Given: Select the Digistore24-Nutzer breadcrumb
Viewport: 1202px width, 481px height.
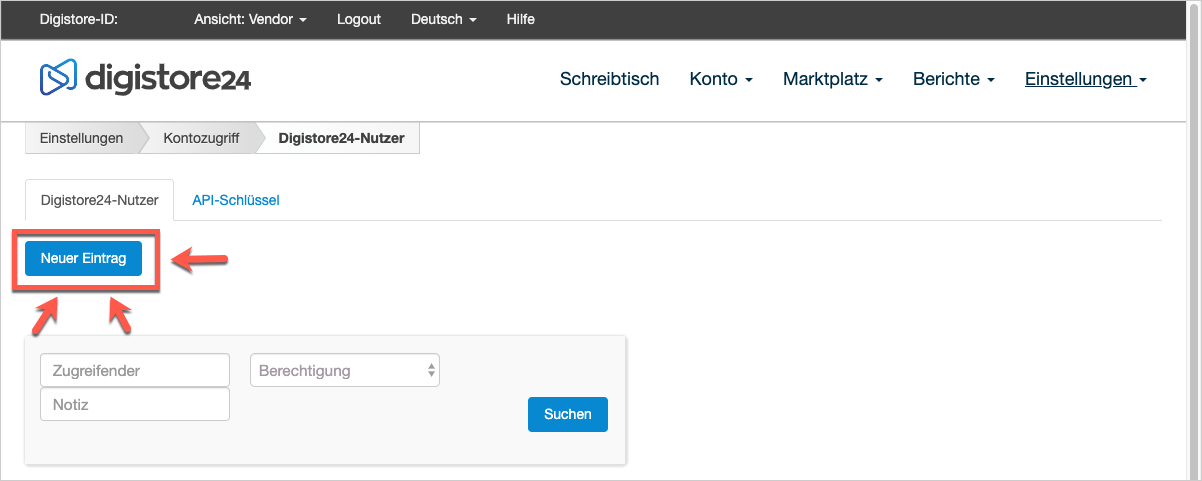Looking at the screenshot, I should click(341, 139).
